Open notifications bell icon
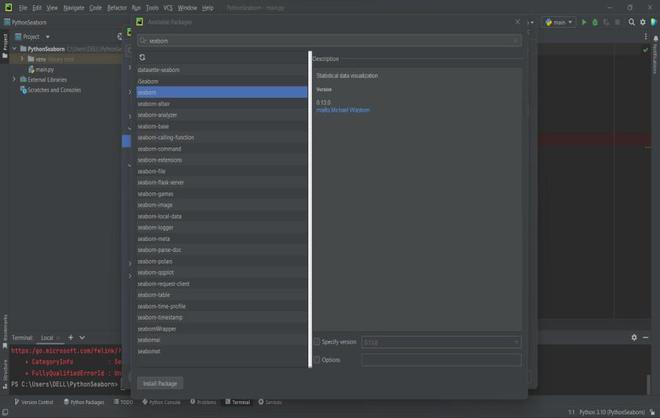The height and width of the screenshot is (418, 660). click(x=655, y=39)
